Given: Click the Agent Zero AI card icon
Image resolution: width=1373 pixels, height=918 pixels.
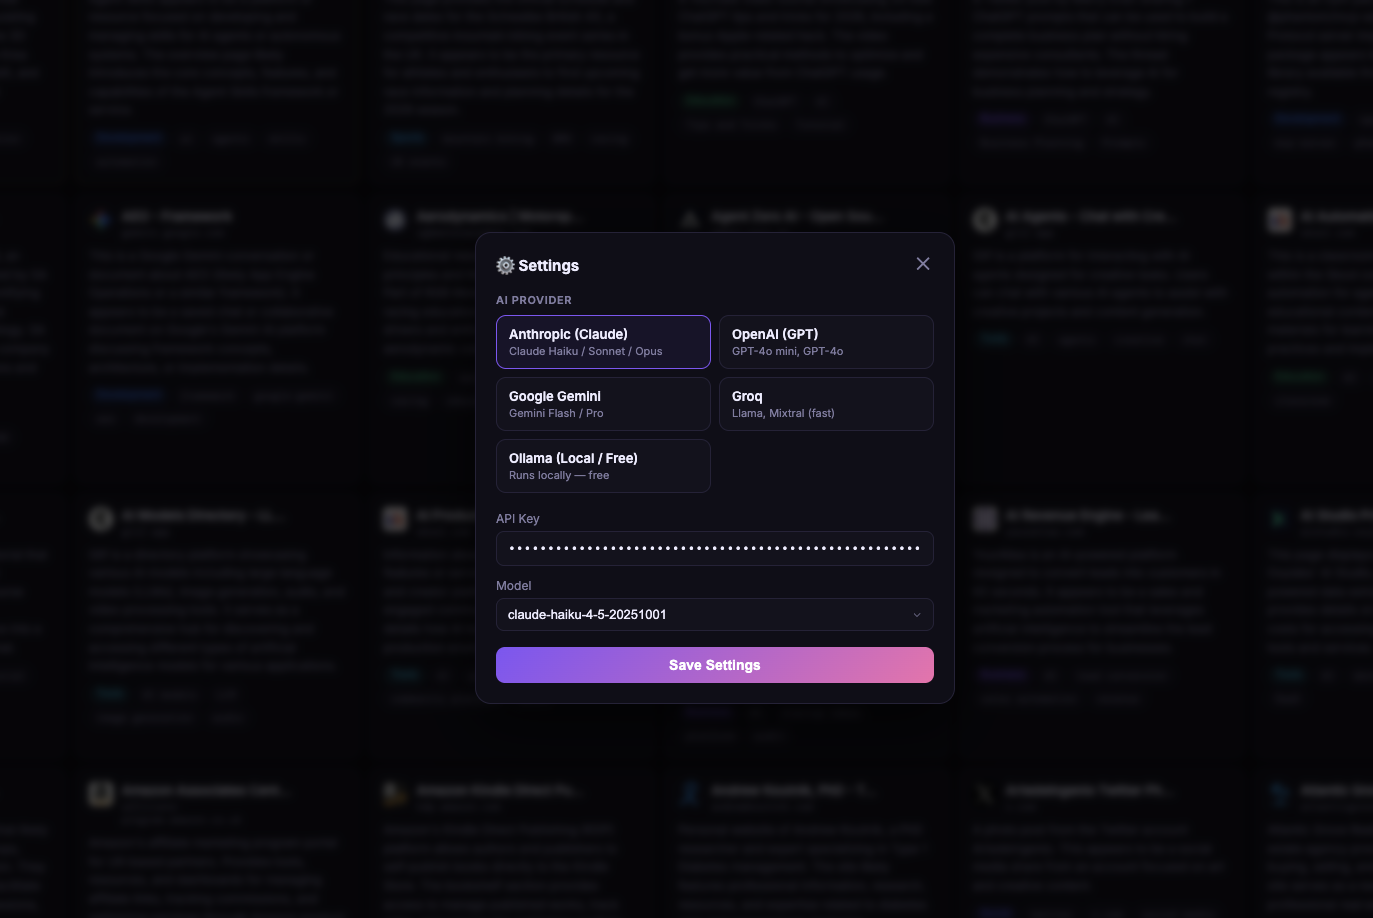Looking at the screenshot, I should tap(690, 218).
